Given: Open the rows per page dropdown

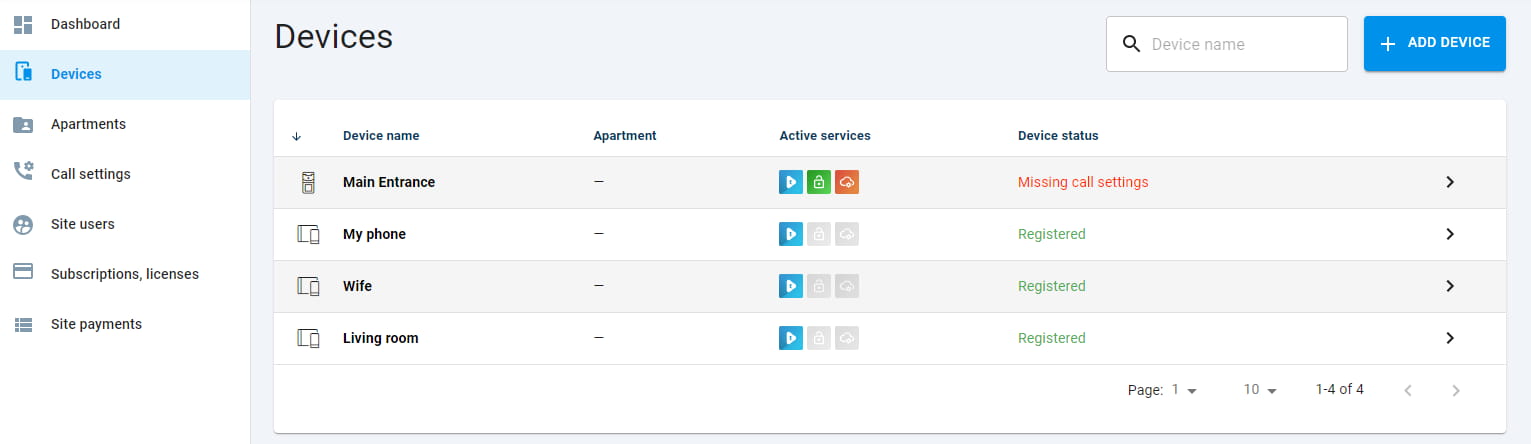Looking at the screenshot, I should pos(1261,390).
